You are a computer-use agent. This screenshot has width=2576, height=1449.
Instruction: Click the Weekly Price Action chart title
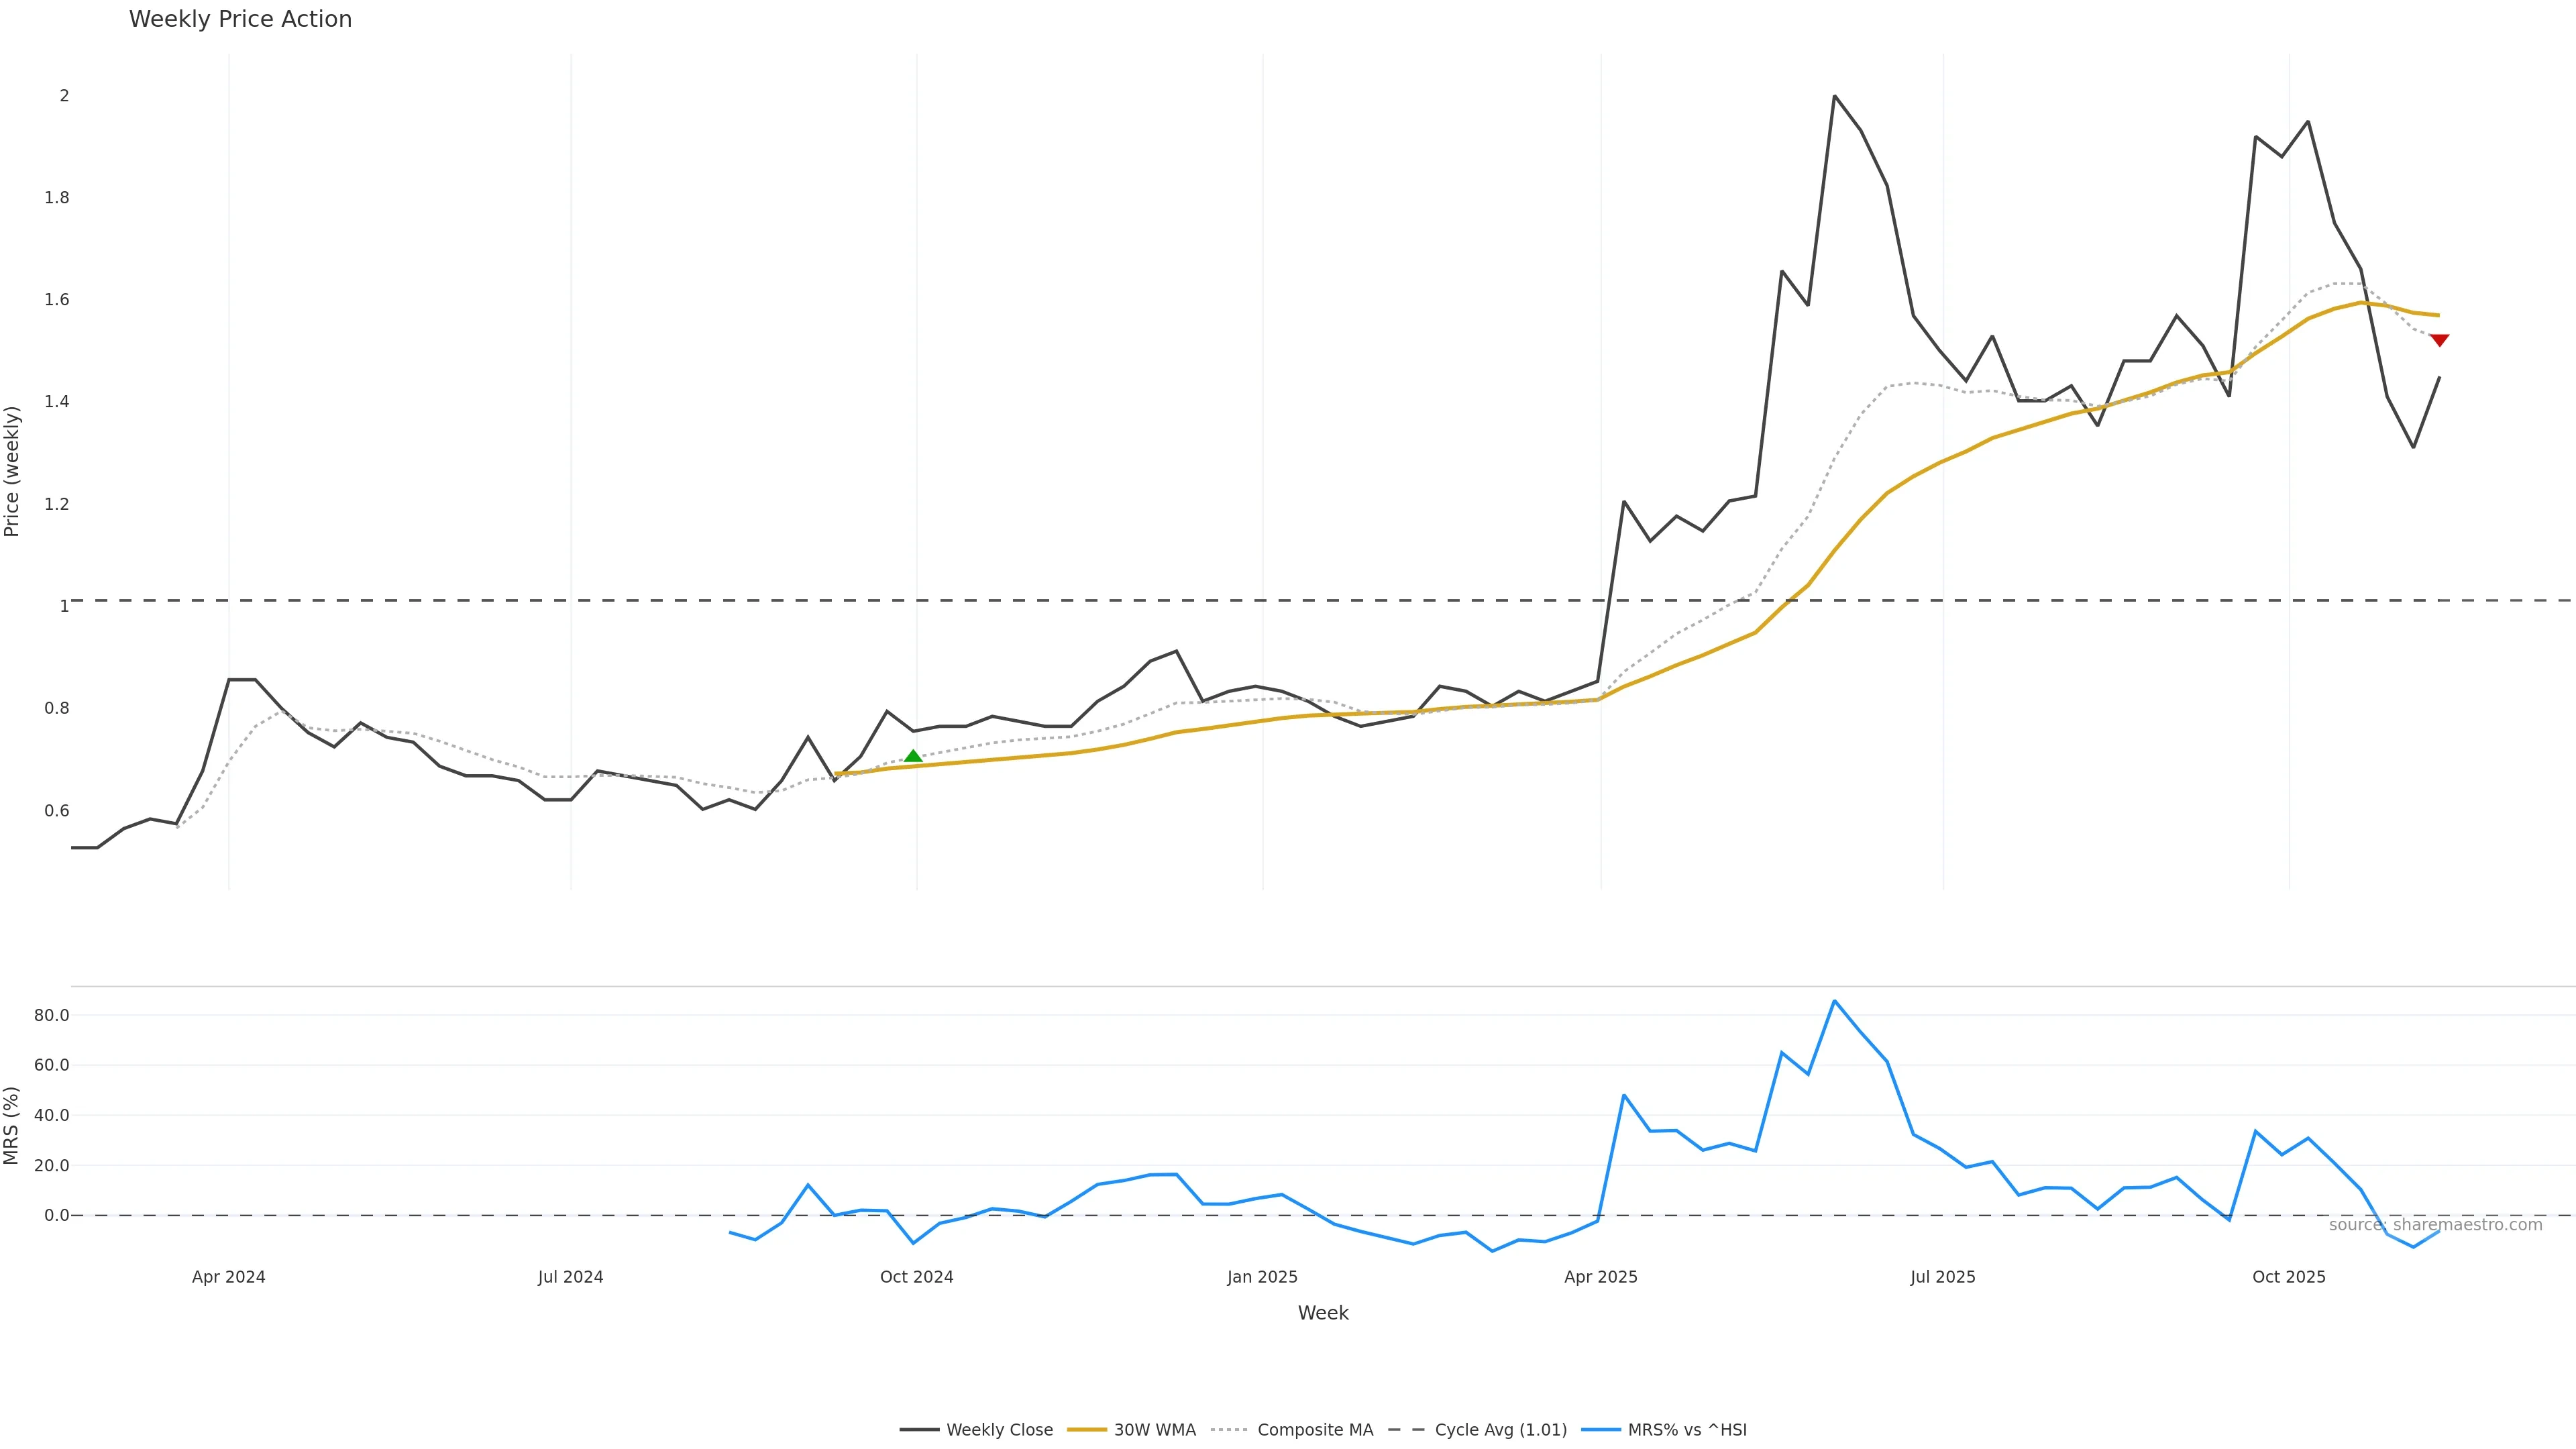pyautogui.click(x=240, y=19)
